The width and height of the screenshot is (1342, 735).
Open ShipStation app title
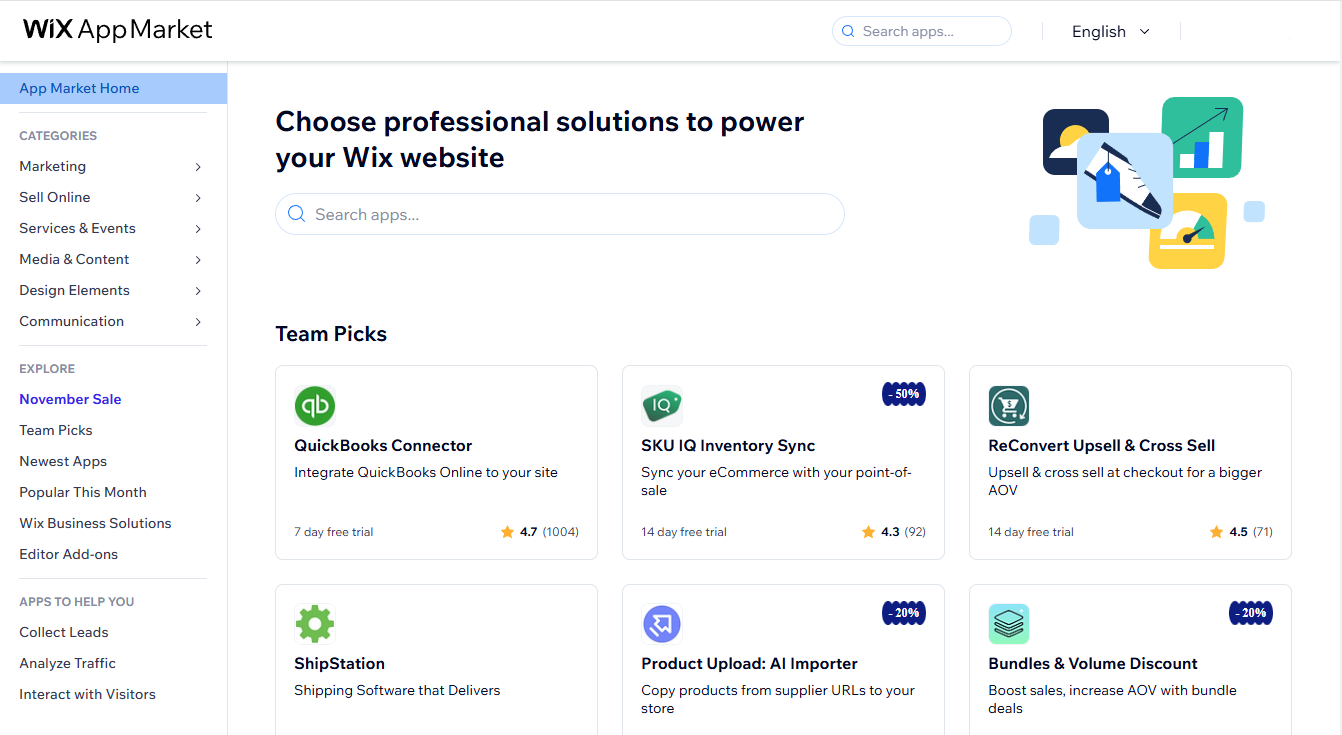[x=339, y=664]
